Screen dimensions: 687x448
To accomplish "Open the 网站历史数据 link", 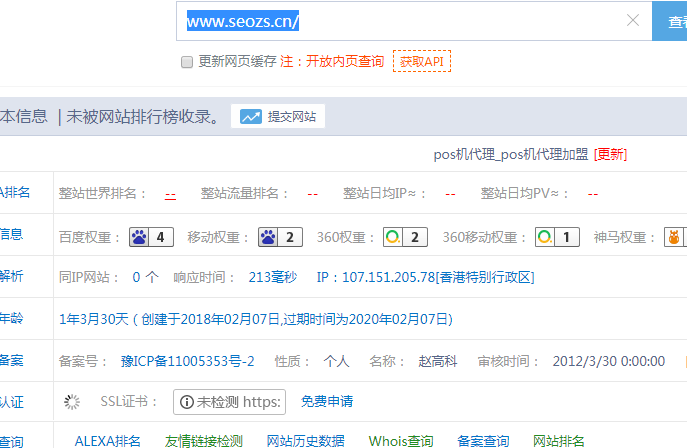I will pyautogui.click(x=305, y=441).
